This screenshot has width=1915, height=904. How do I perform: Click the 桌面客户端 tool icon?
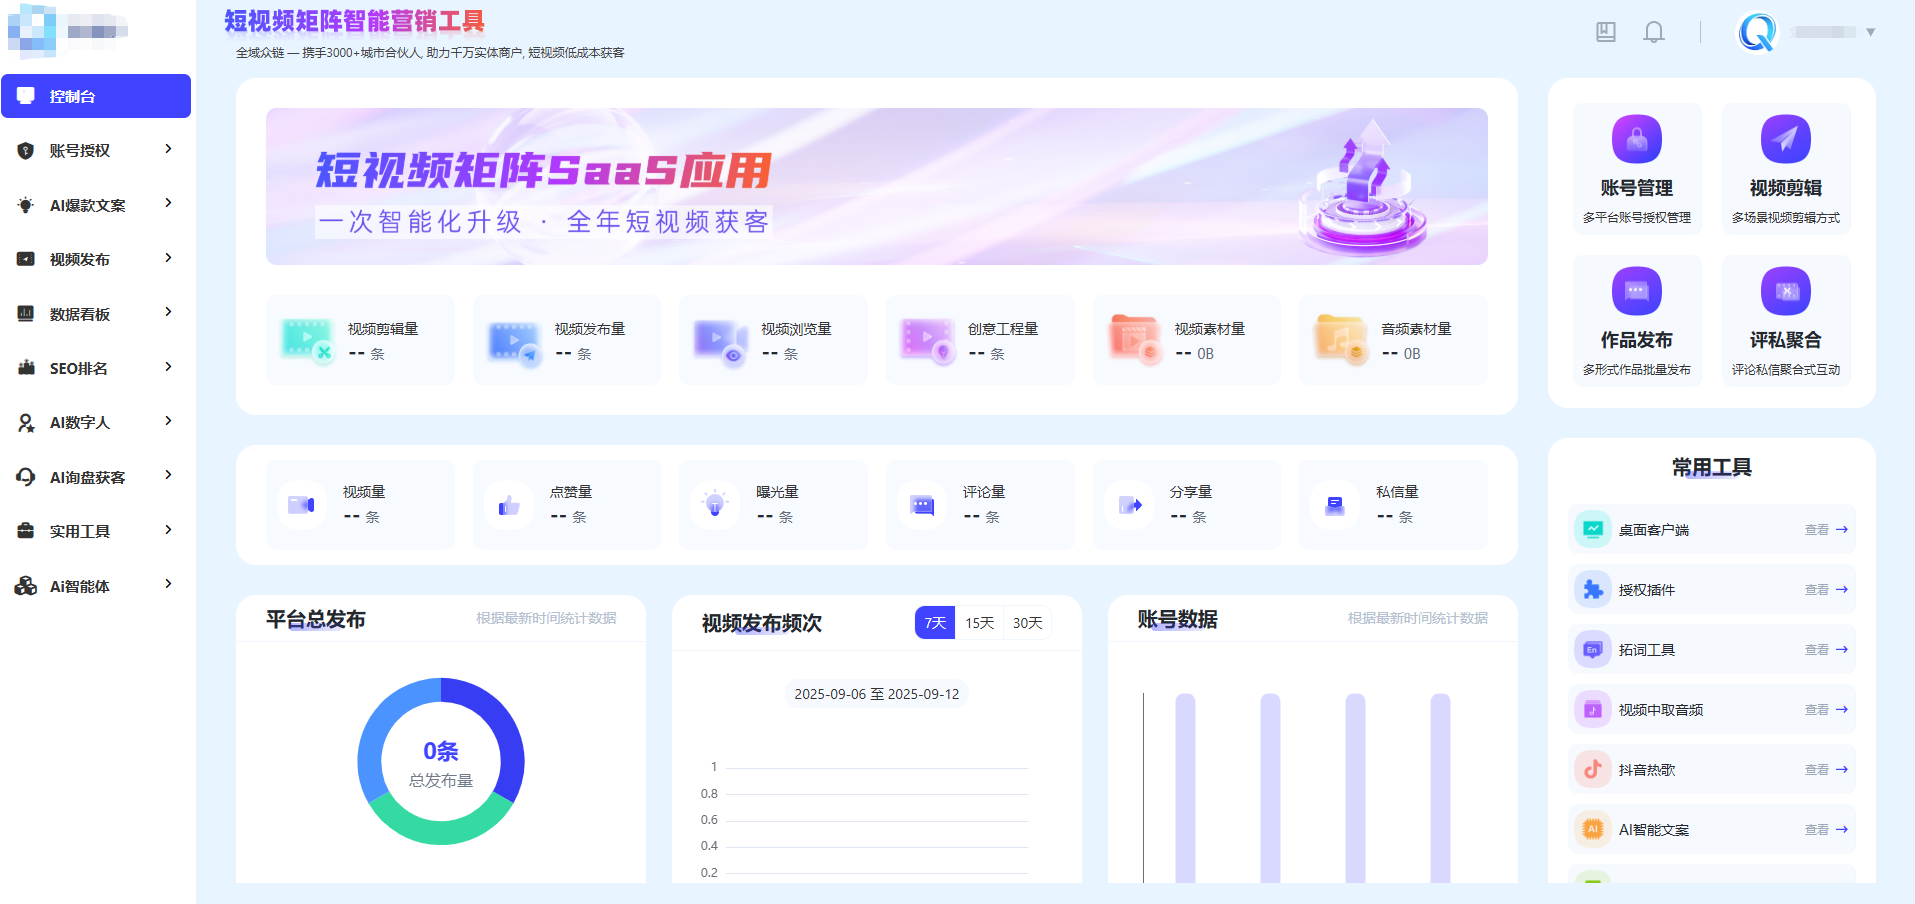(1592, 529)
